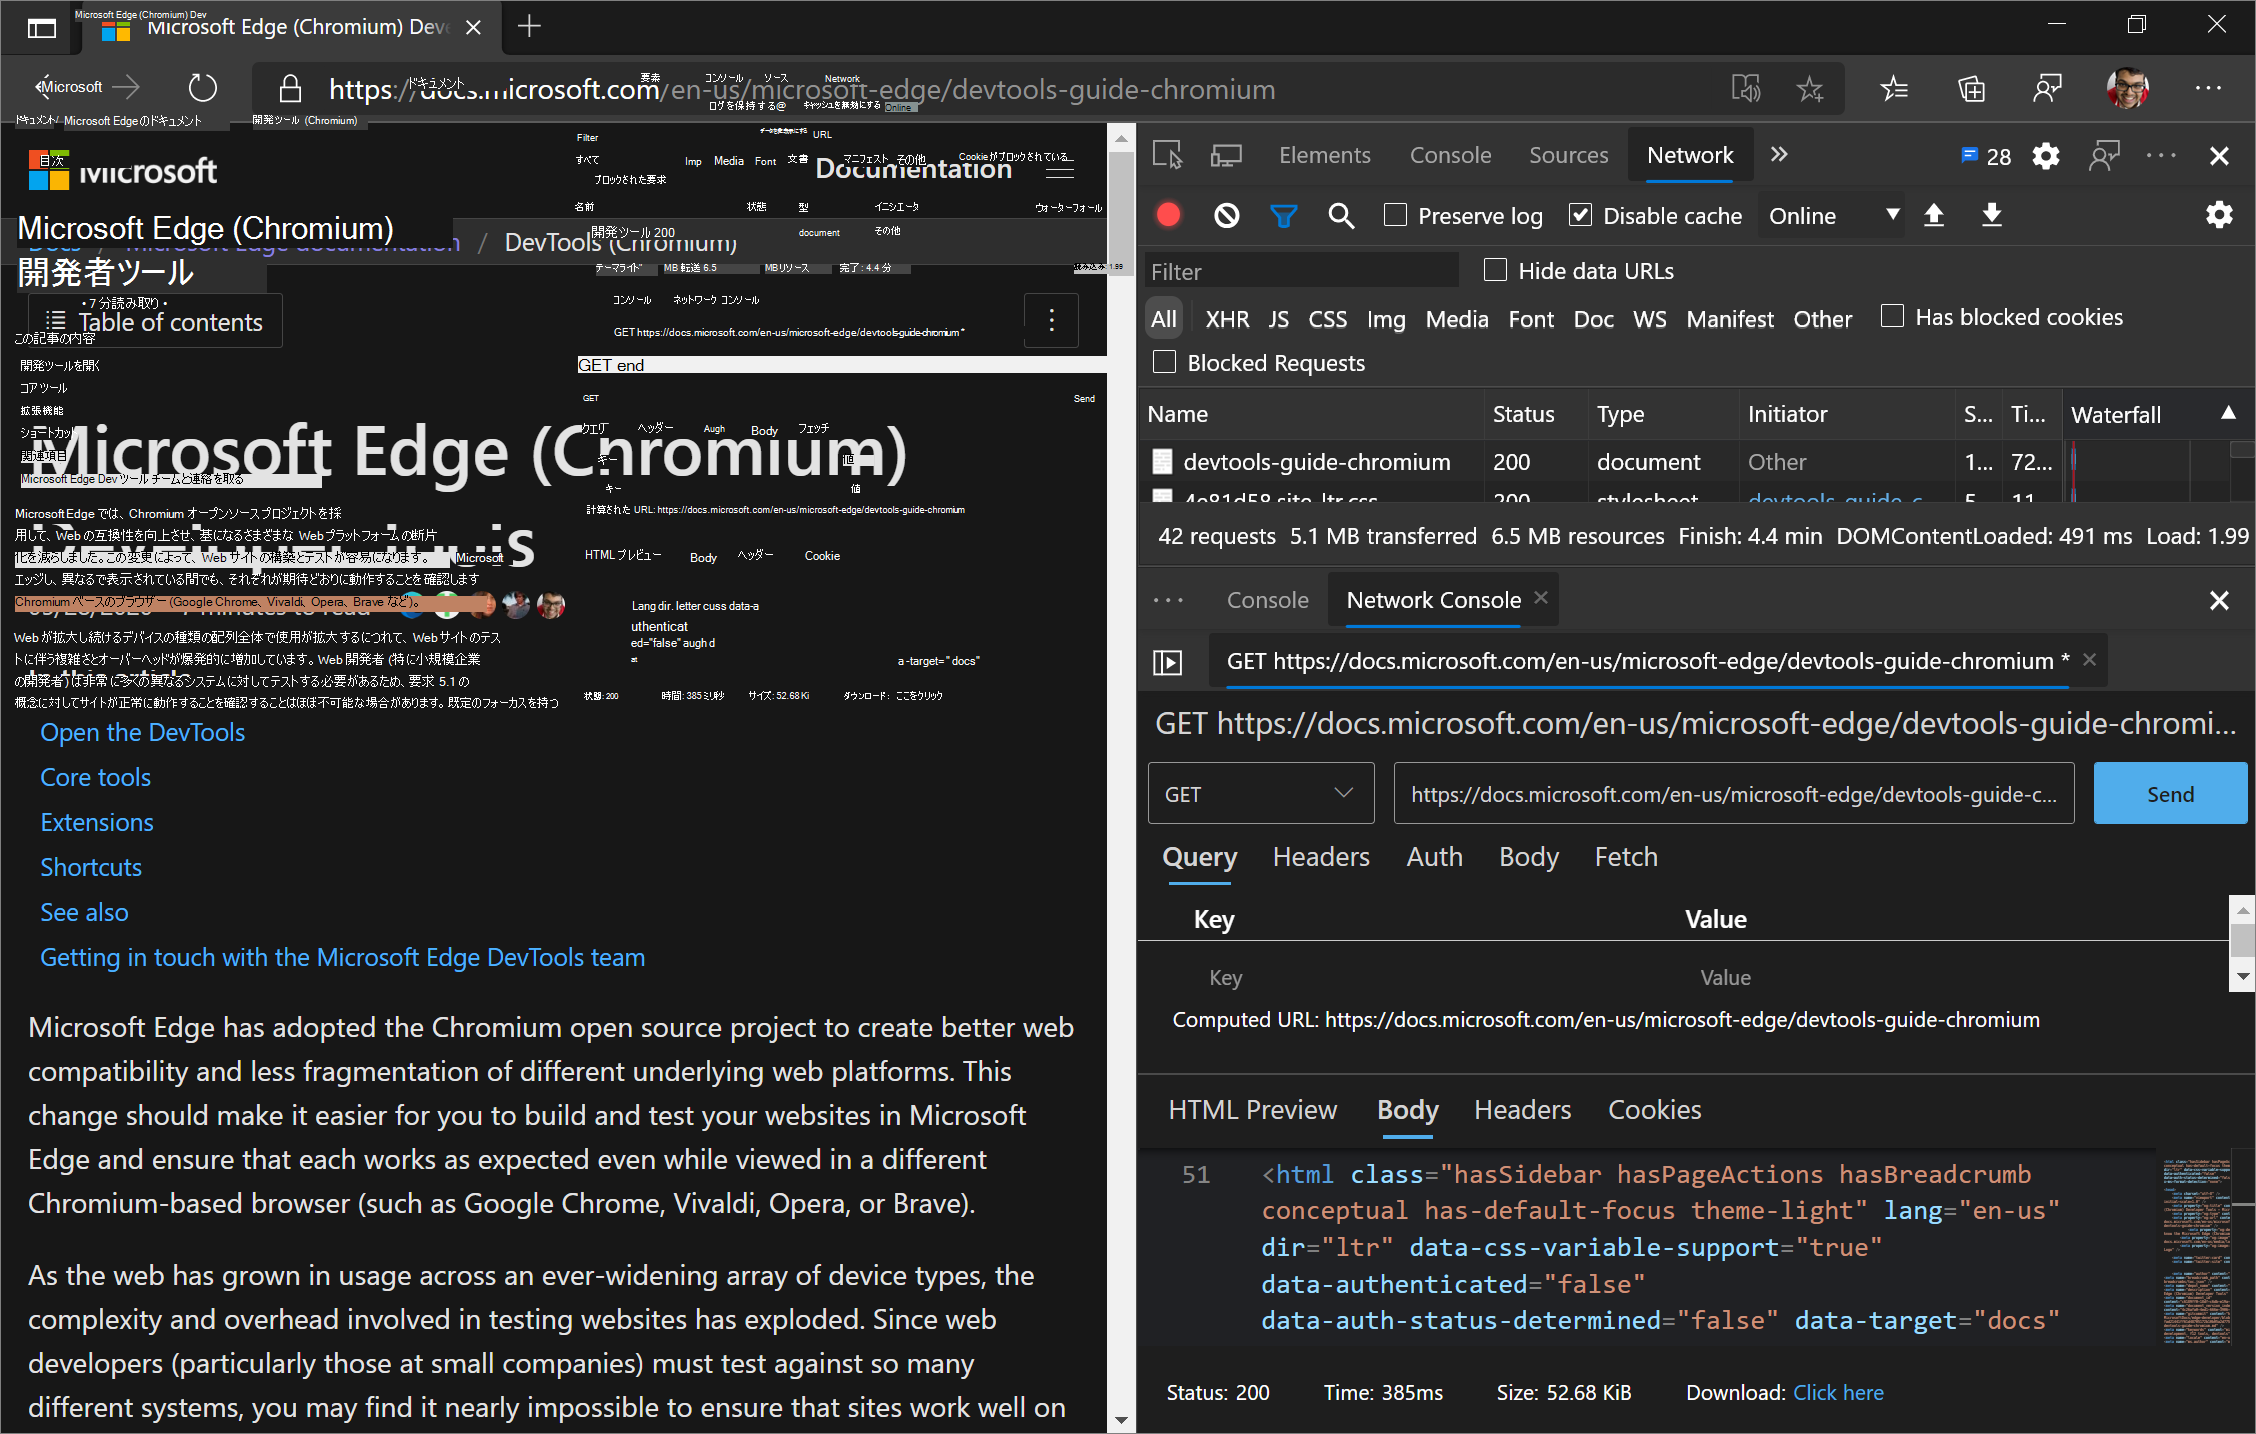Stop recording network log
This screenshot has height=1434, width=2256.
coord(1168,215)
